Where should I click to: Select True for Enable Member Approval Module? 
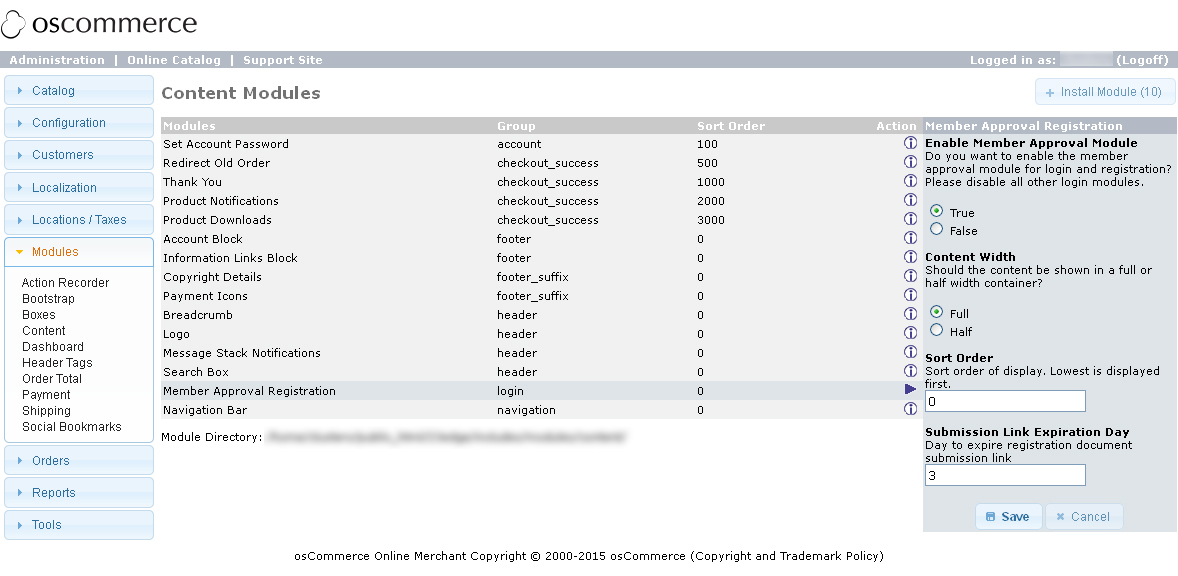[937, 211]
